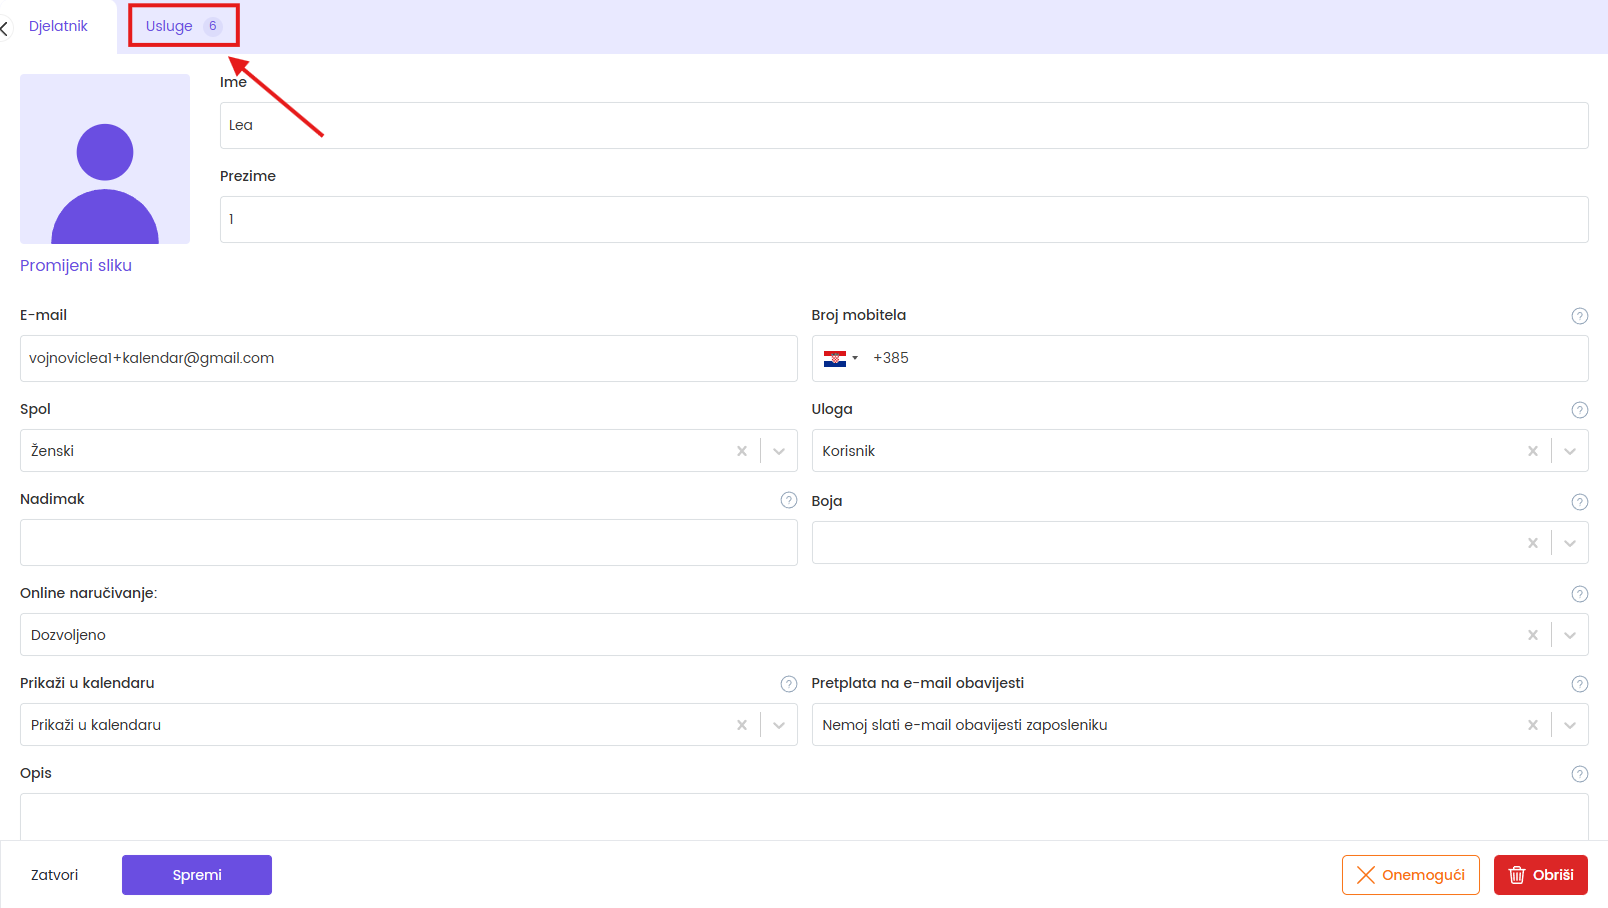Viewport: 1608px width, 908px height.
Task: Expand the Spol dropdown
Action: coord(779,451)
